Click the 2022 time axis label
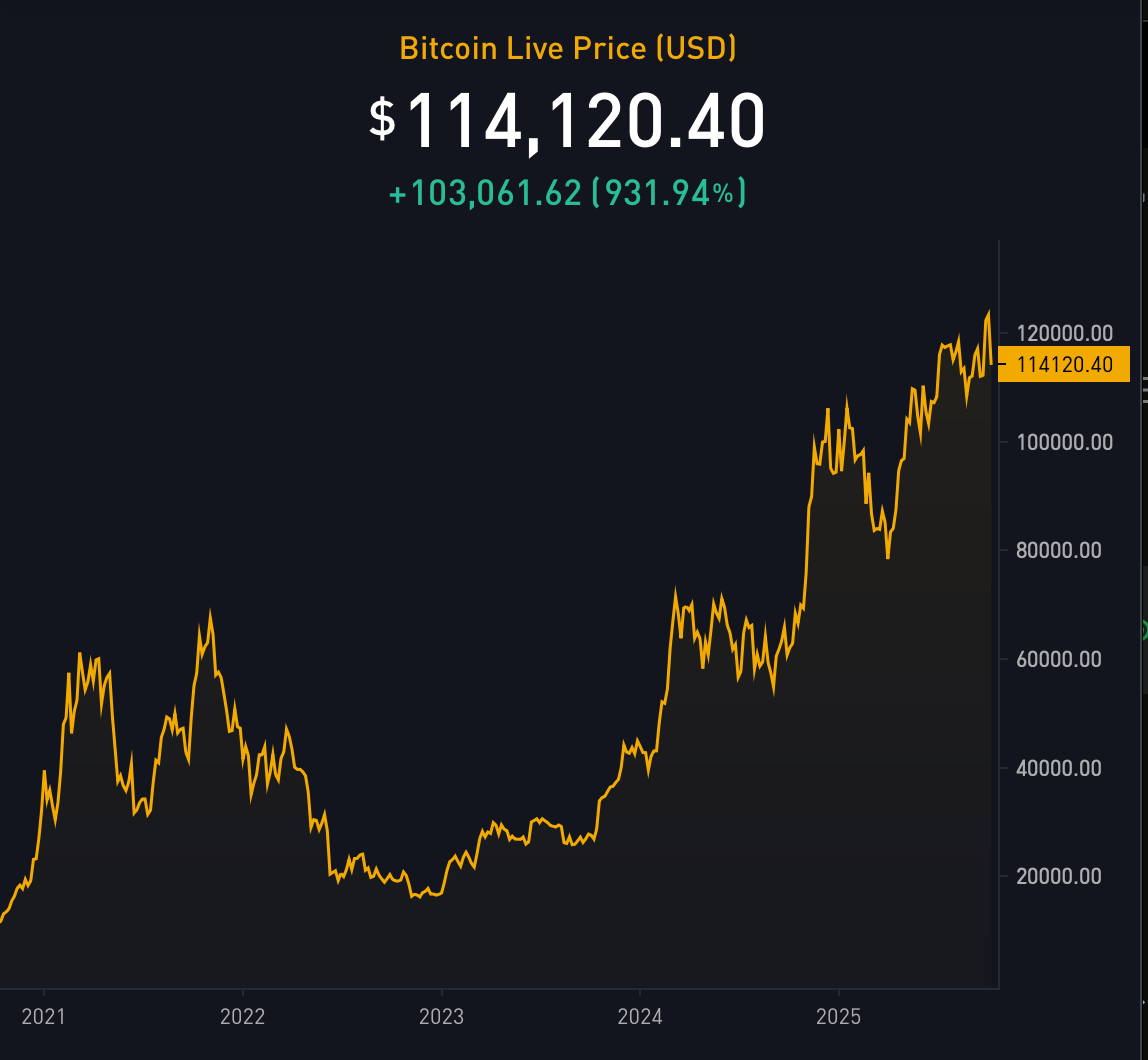 tap(242, 1017)
